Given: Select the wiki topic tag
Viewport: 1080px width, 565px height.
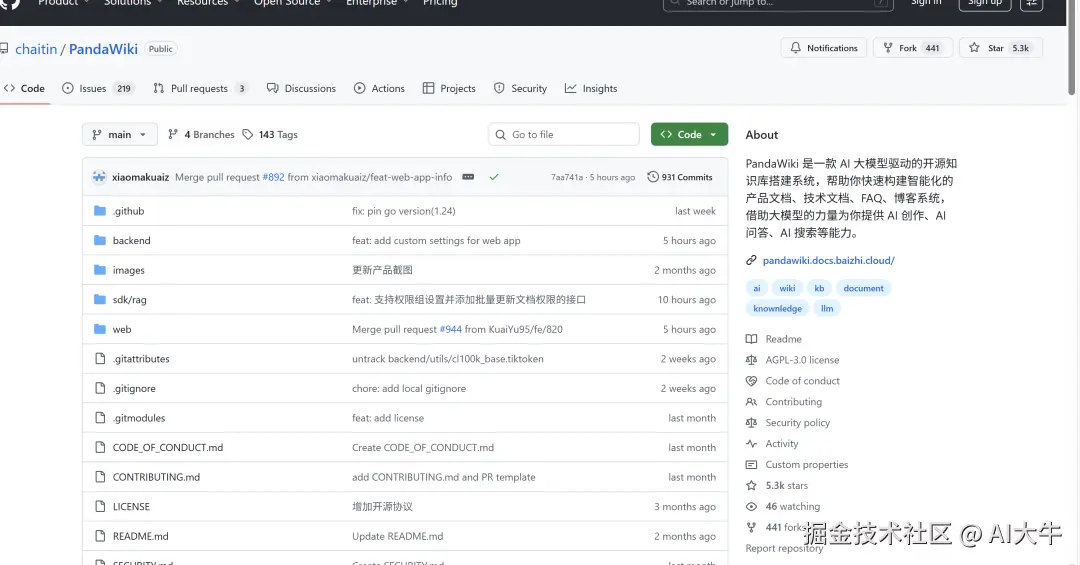Looking at the screenshot, I should click(x=787, y=288).
